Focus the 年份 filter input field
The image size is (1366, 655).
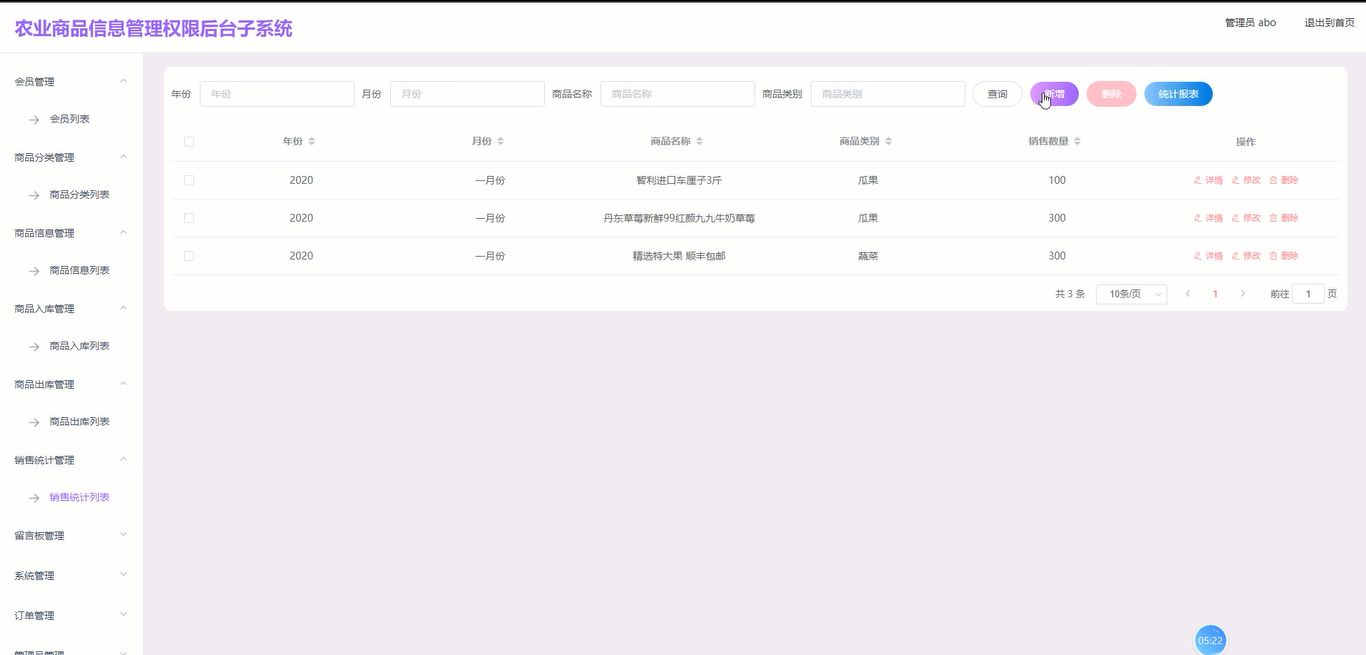[277, 94]
